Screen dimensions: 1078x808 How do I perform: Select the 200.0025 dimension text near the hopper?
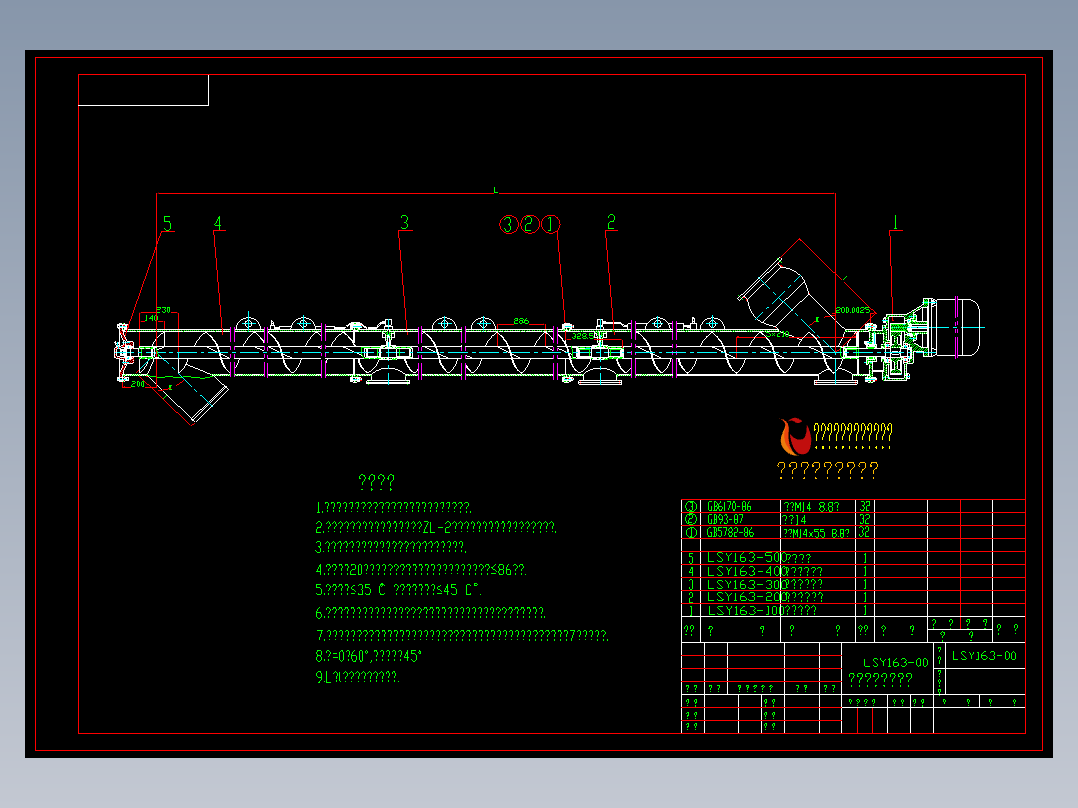tap(852, 310)
